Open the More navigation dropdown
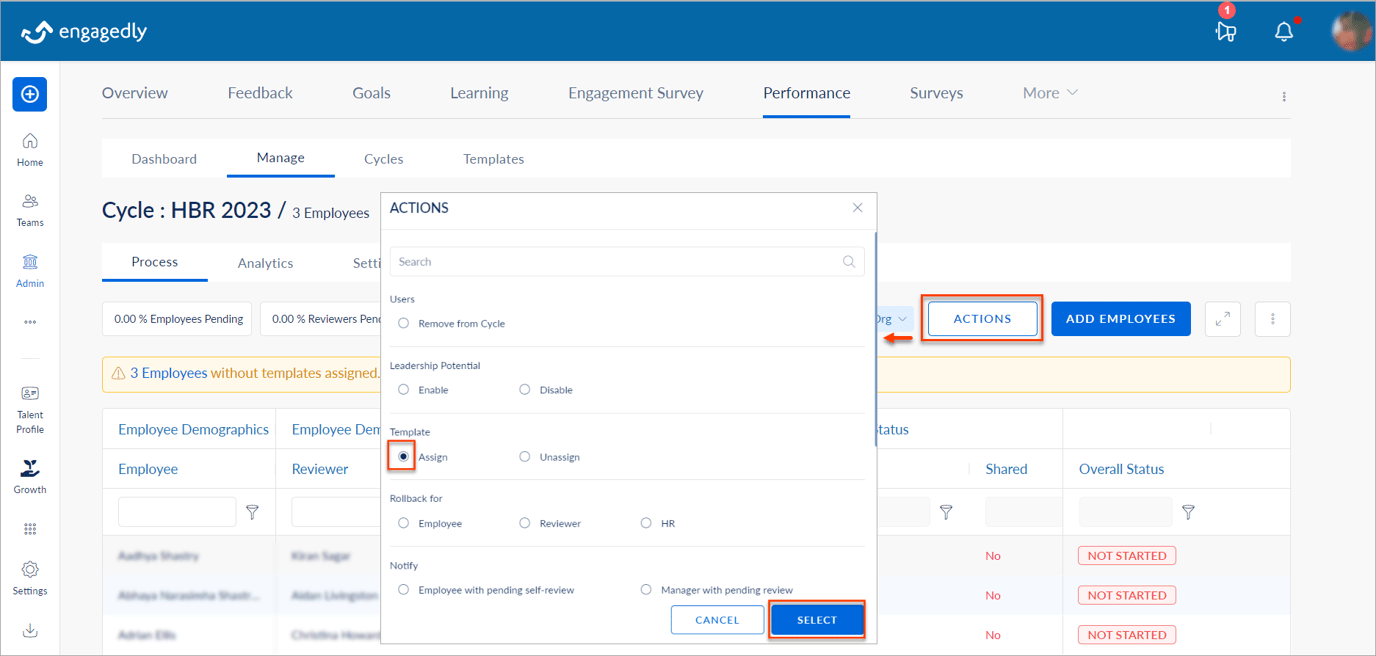 point(1049,92)
